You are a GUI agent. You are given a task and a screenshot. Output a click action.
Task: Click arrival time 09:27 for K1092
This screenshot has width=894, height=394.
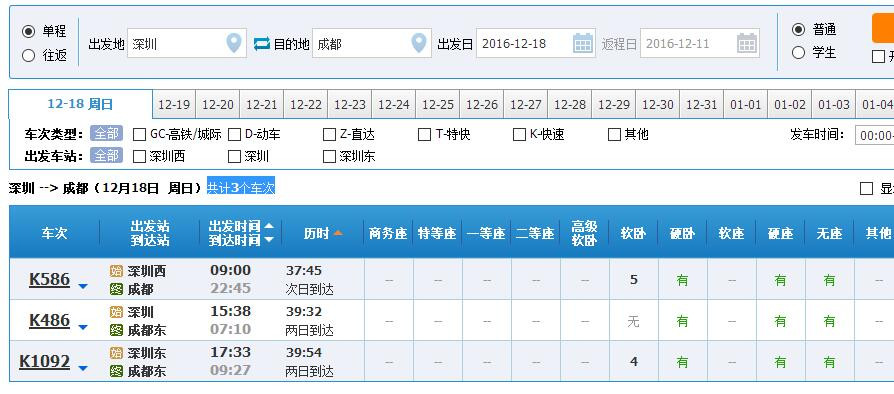tap(230, 370)
